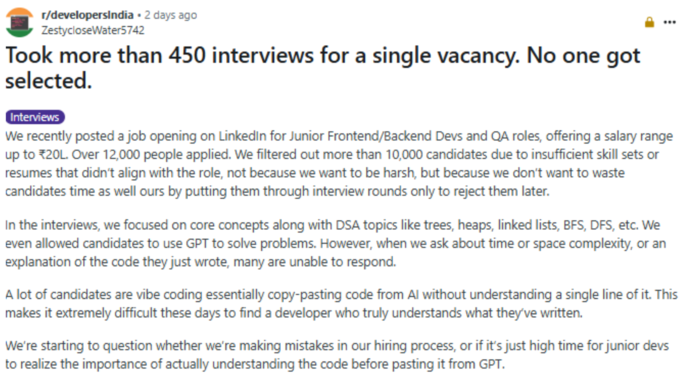Filter posts by the Interviews flair
This screenshot has height=383, width=680.
(35, 117)
